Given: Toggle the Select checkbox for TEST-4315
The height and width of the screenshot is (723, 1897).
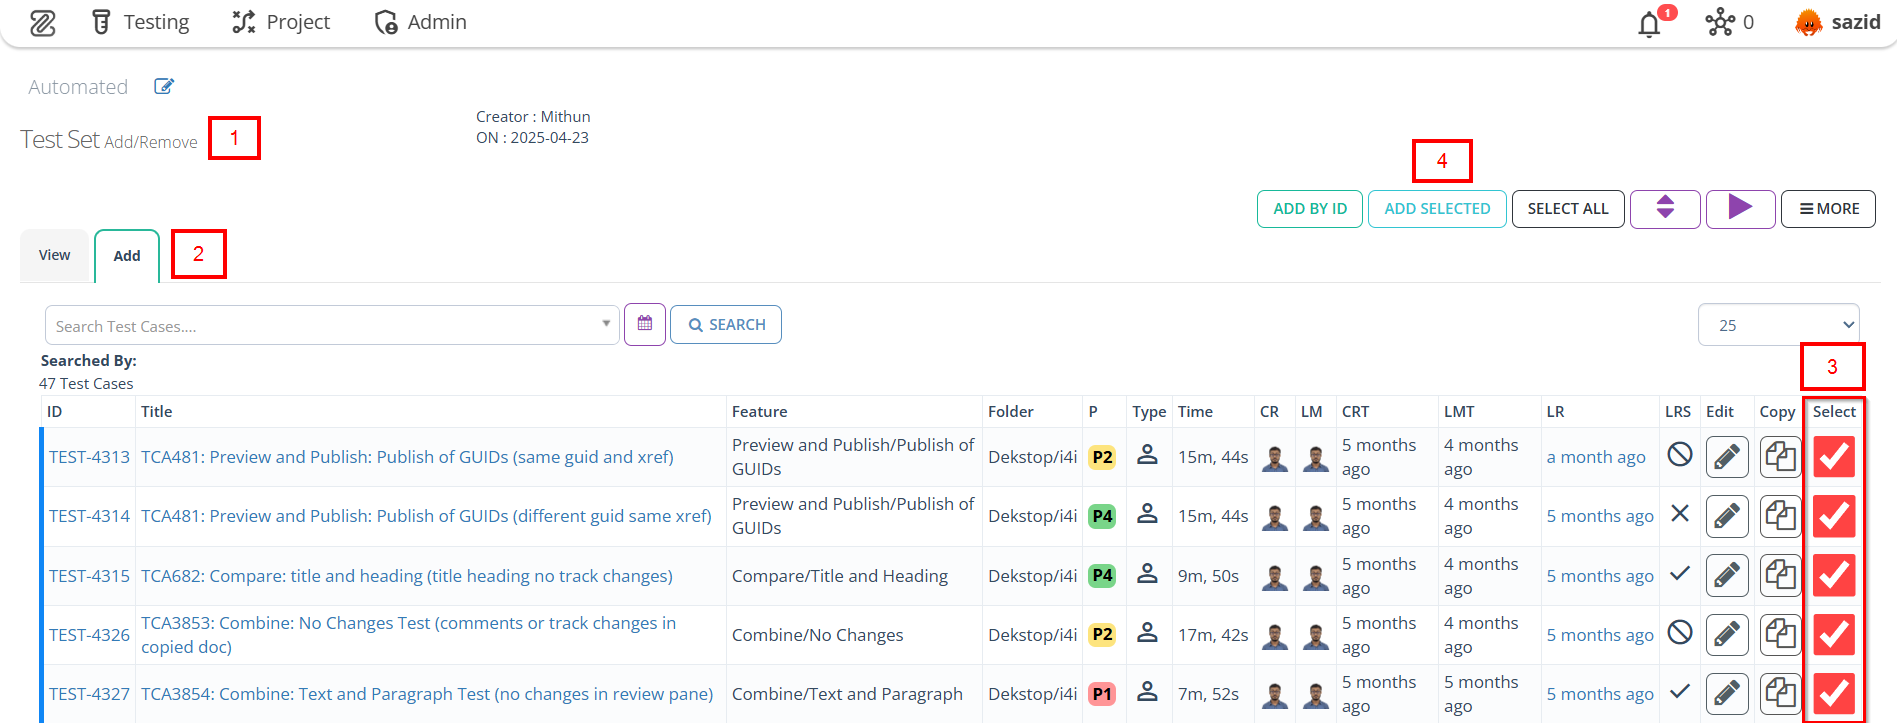Looking at the screenshot, I should coord(1834,575).
